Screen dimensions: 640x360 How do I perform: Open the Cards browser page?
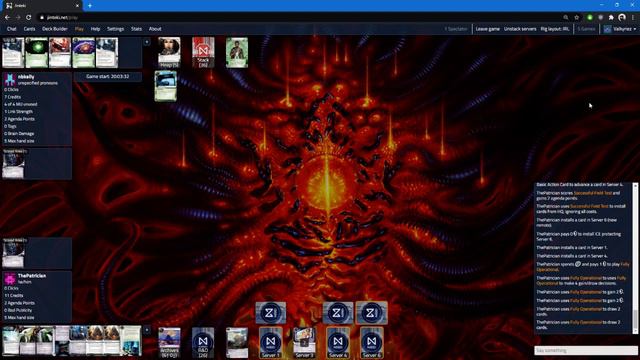click(29, 29)
